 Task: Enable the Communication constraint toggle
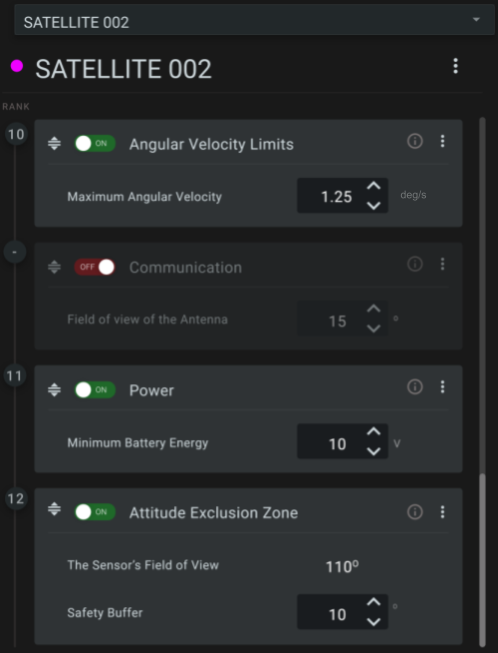95,267
